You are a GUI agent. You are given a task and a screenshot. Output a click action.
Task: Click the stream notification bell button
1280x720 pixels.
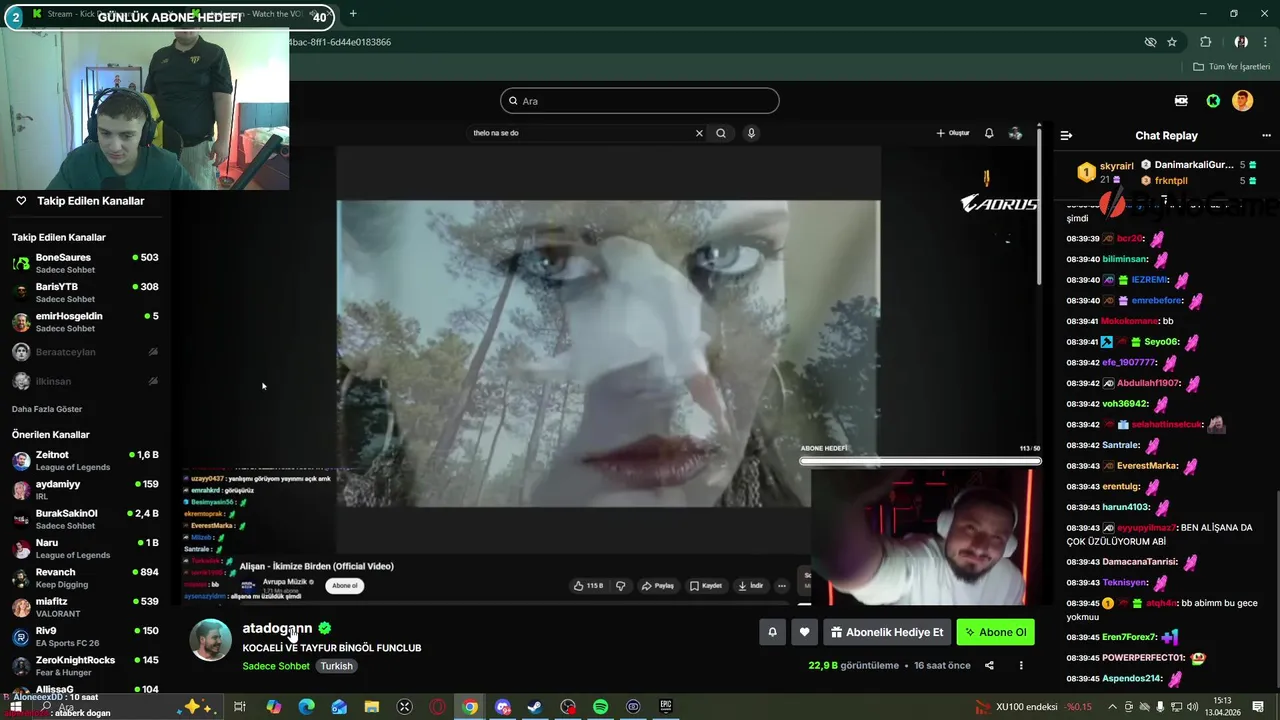(772, 632)
